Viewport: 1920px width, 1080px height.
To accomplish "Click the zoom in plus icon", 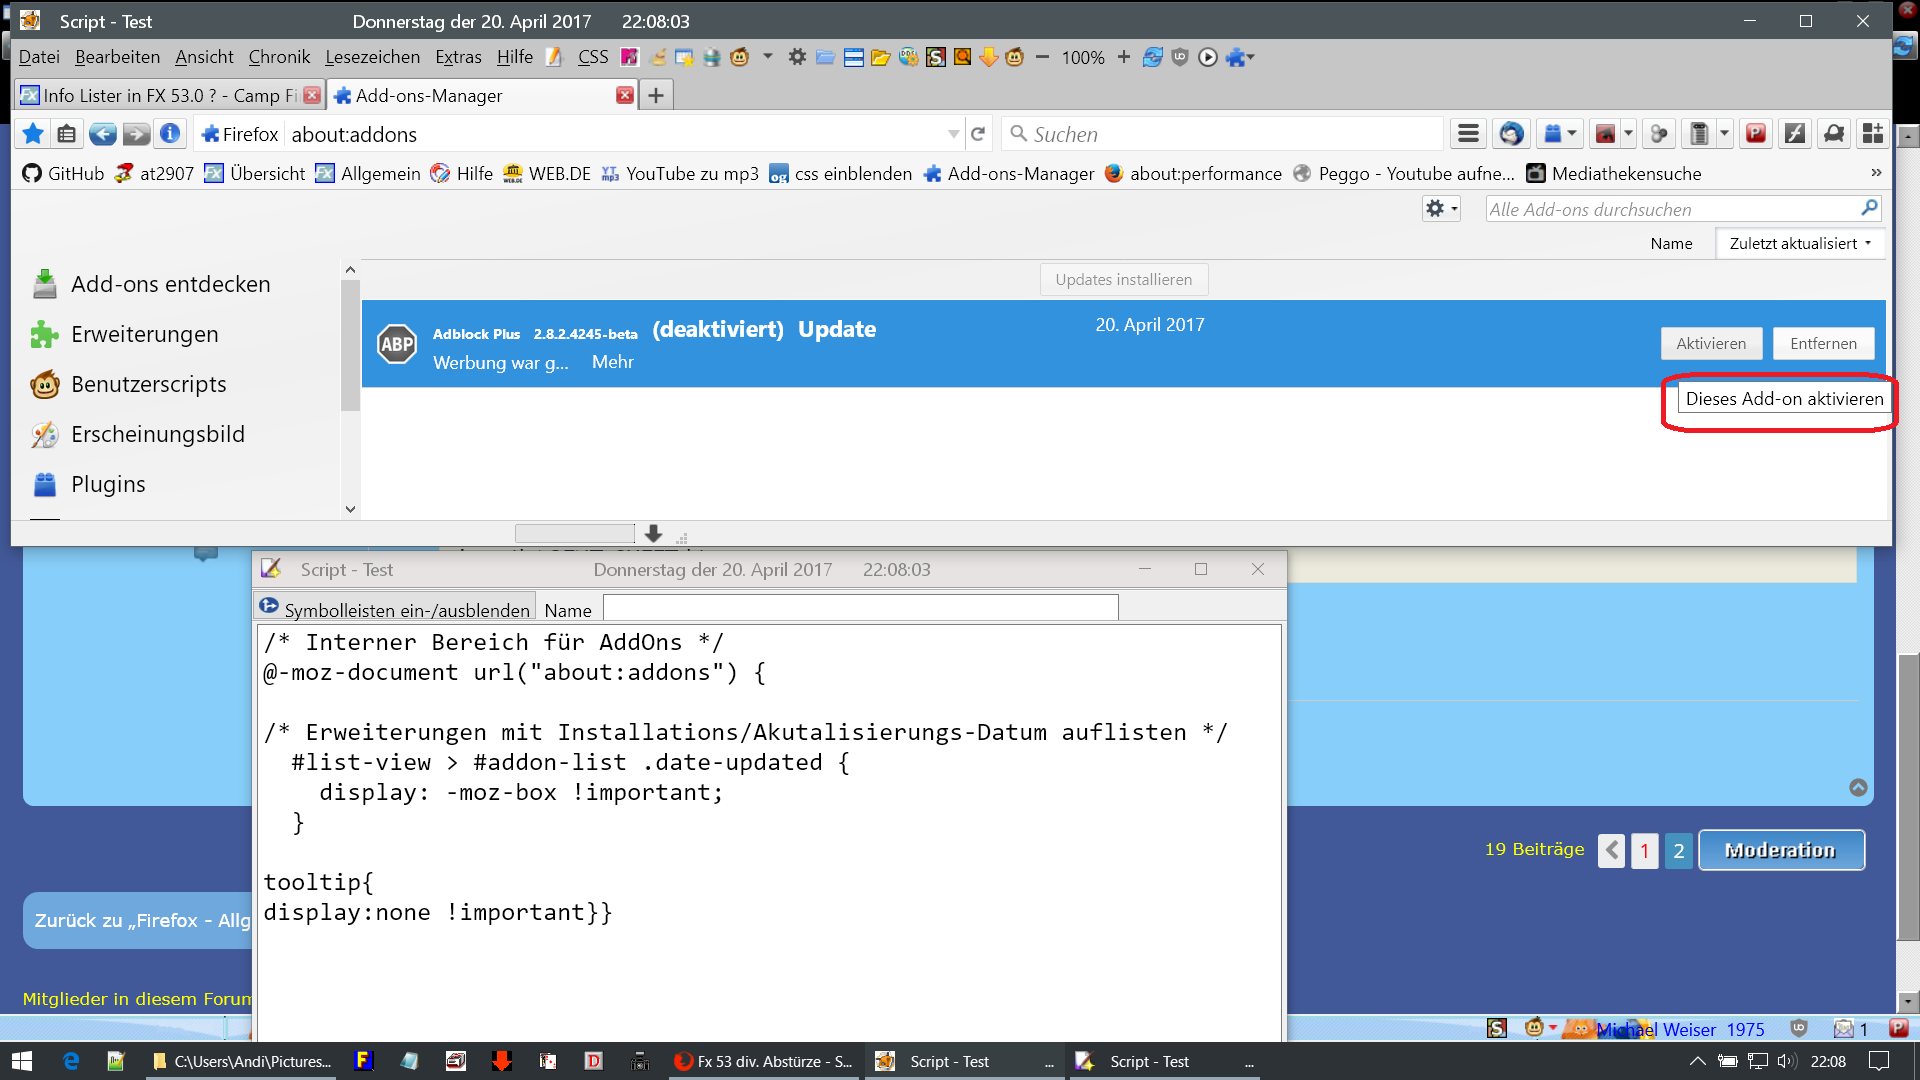I will pyautogui.click(x=1124, y=57).
